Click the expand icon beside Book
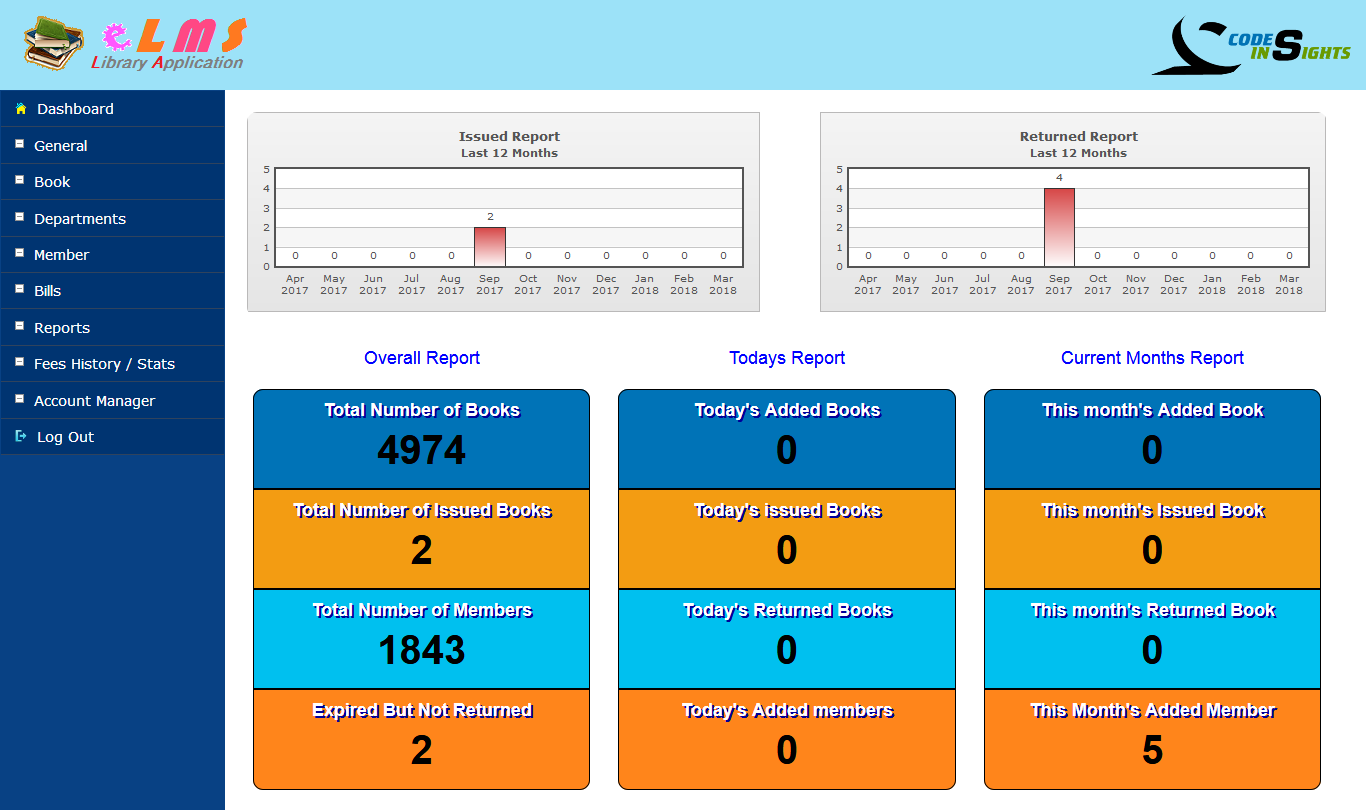This screenshot has width=1366, height=811. 19,181
